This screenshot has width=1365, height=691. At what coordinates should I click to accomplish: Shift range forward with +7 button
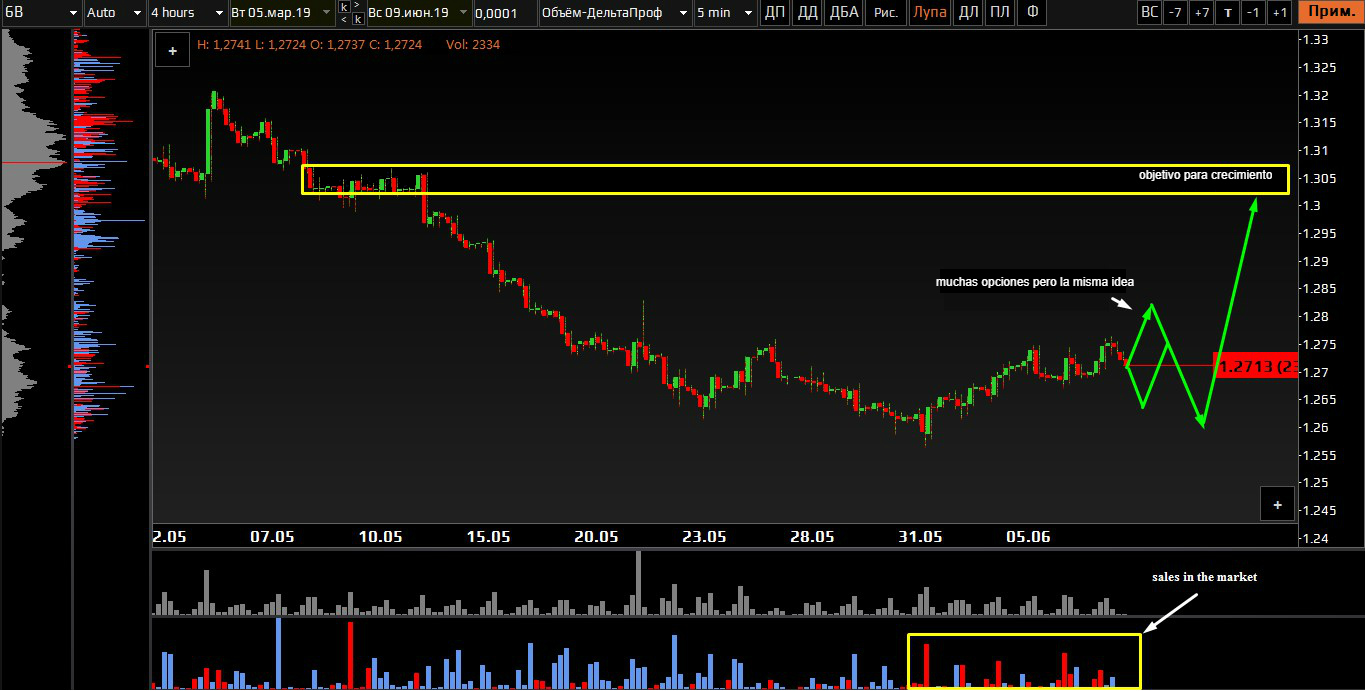coord(1202,13)
